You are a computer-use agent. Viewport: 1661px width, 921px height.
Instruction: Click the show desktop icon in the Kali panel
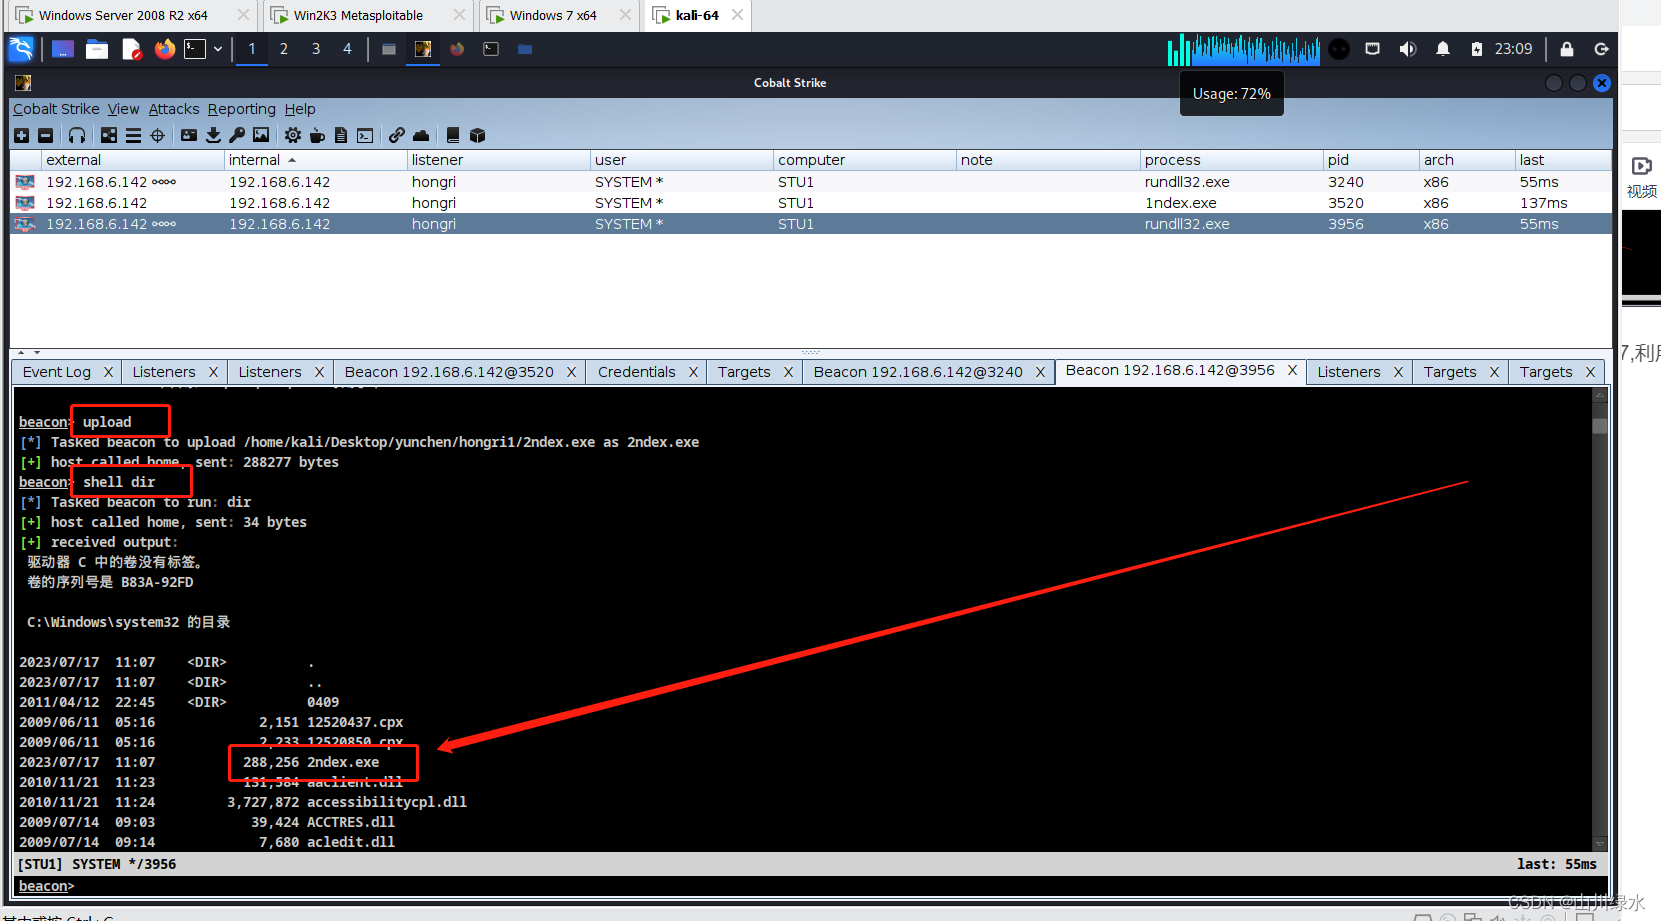pos(63,49)
